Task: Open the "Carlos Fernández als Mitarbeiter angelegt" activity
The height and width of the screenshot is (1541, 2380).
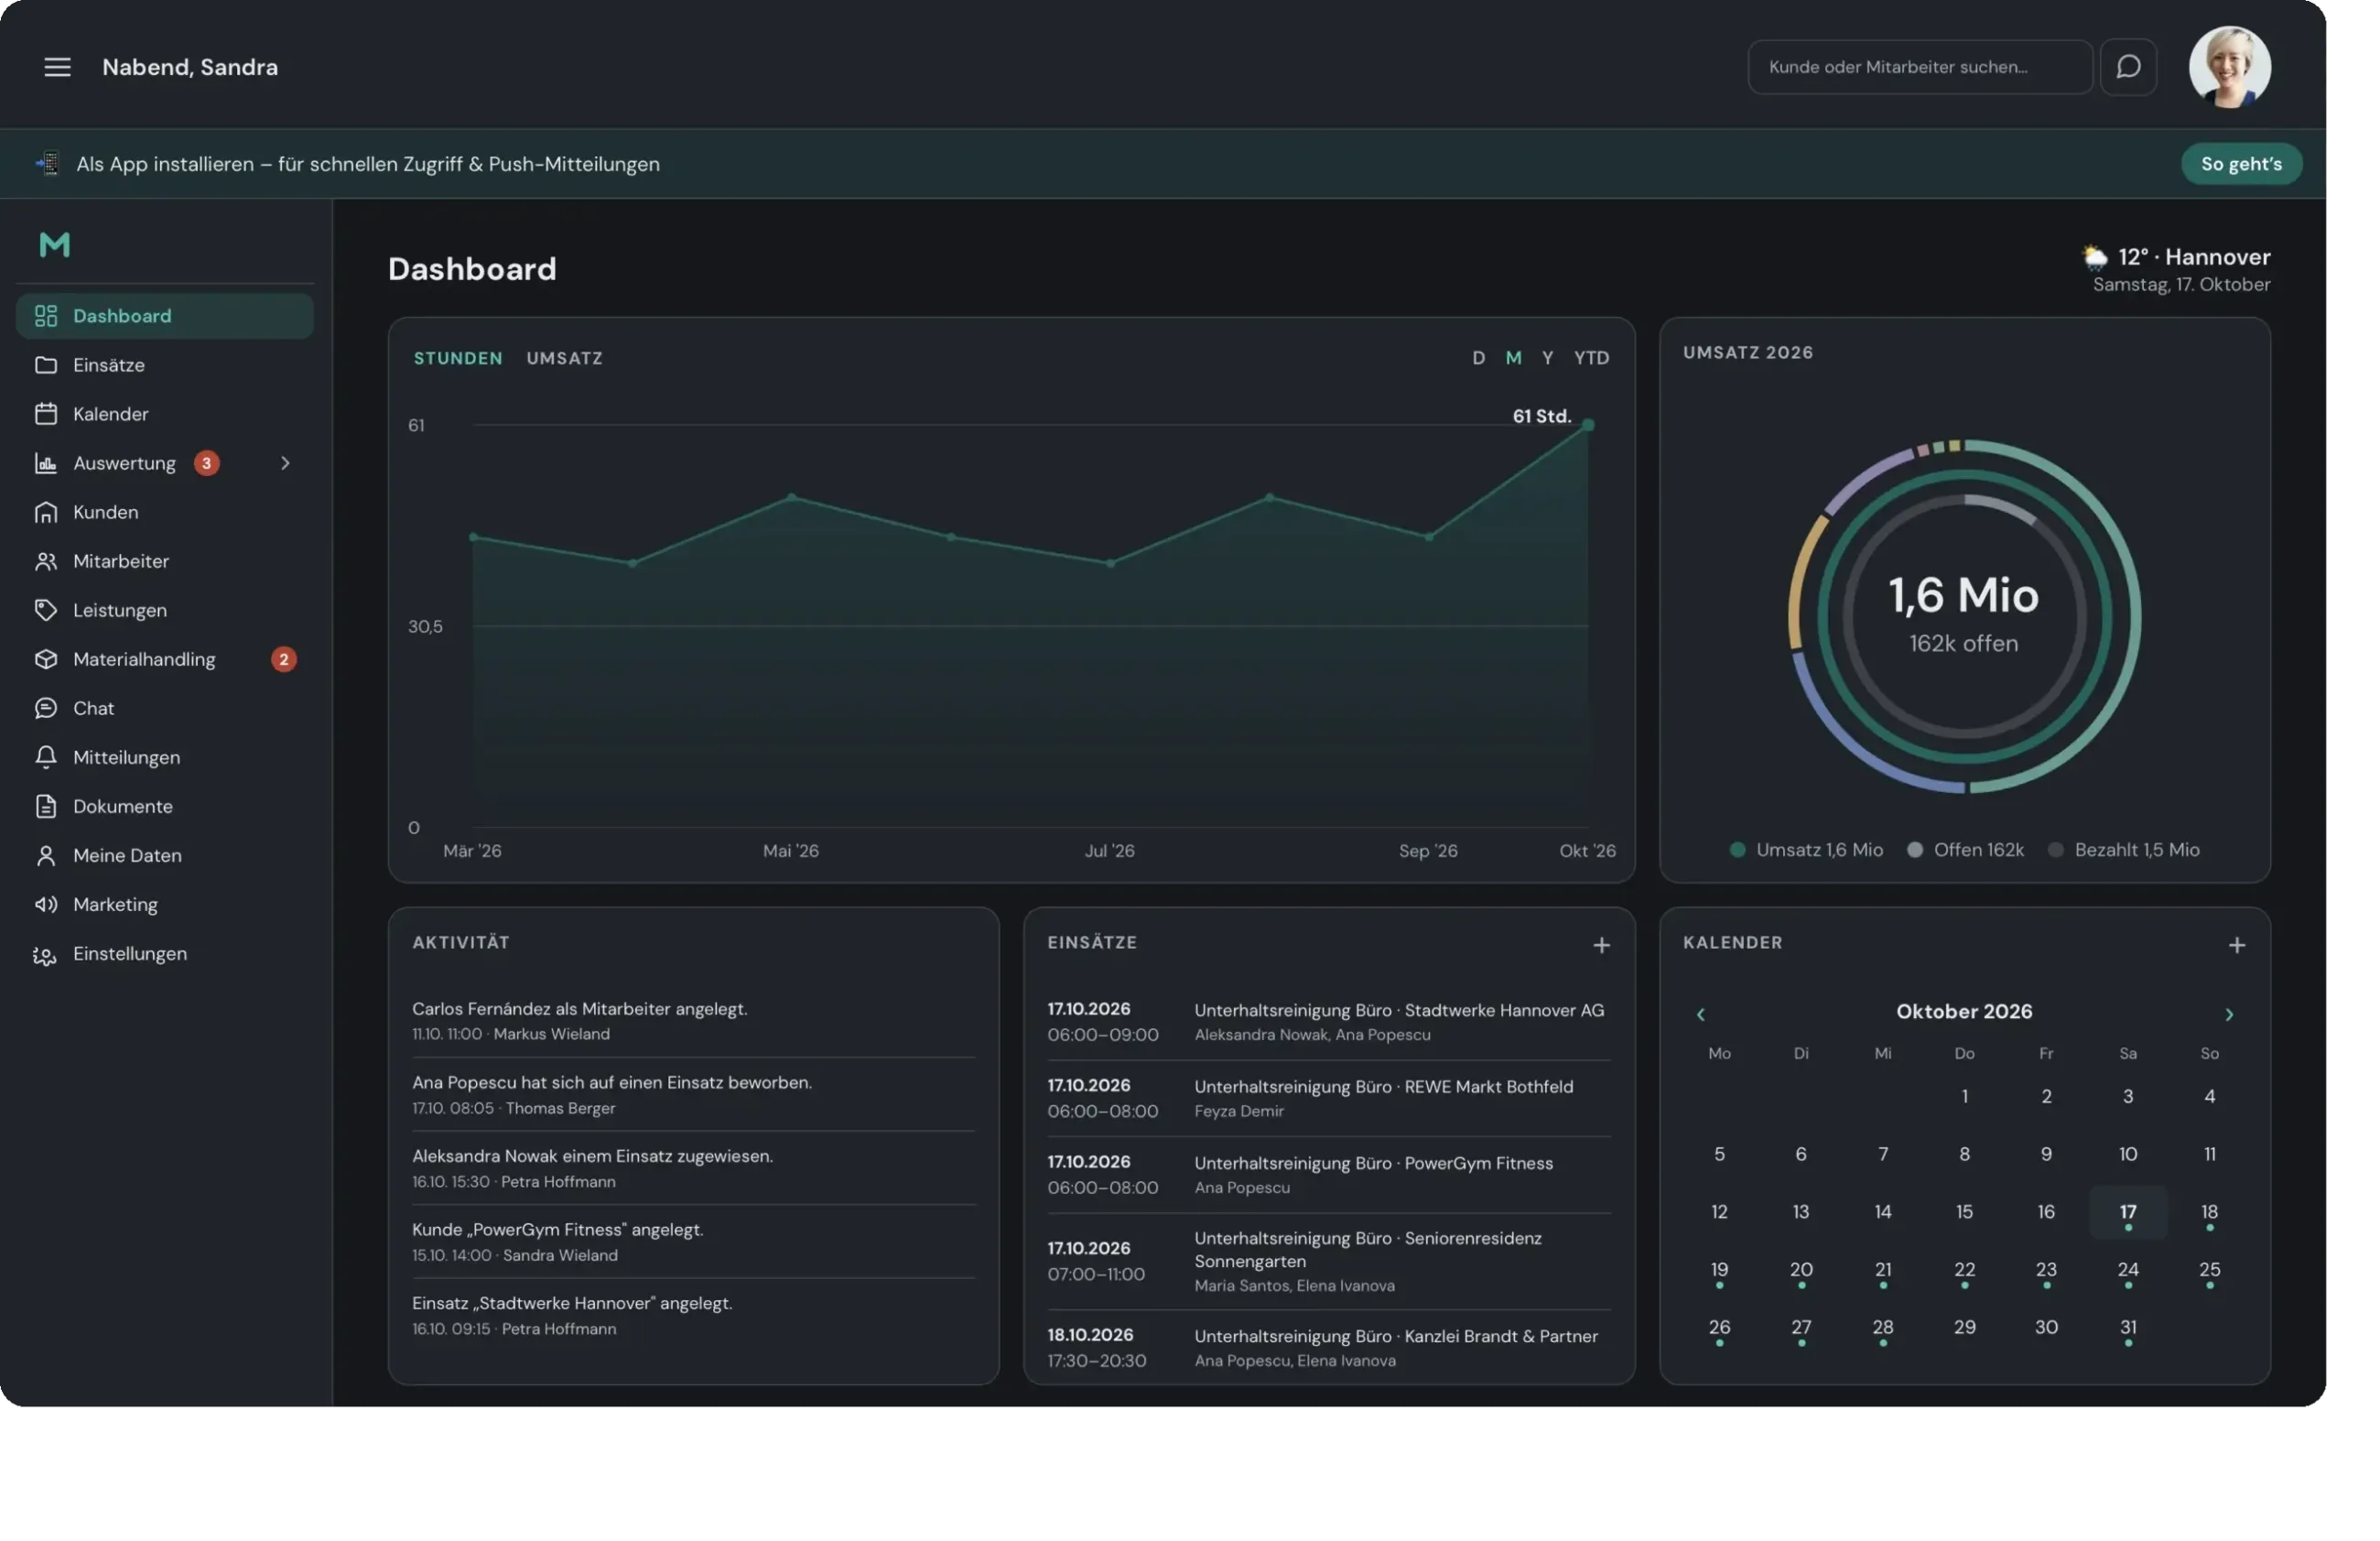Action: pos(693,1021)
